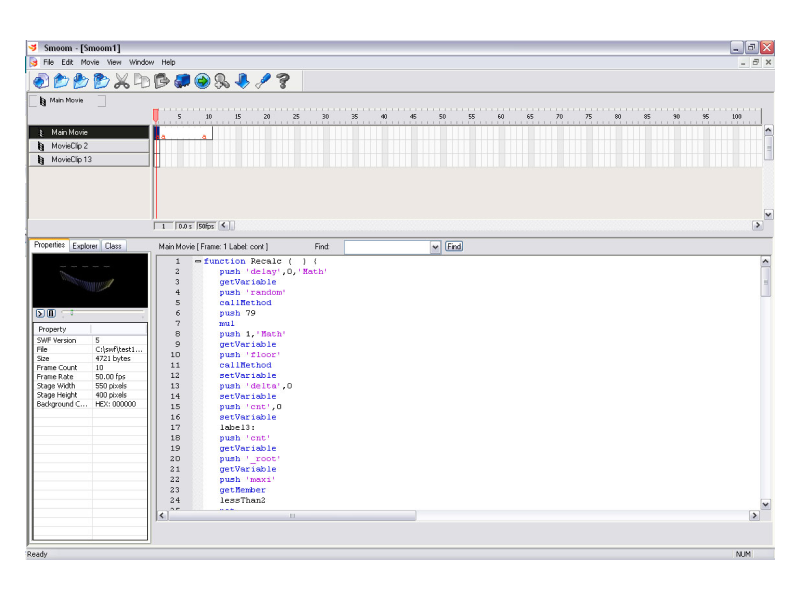Viewport: 800px width, 600px height.
Task: Click the Copy pages icon
Action: coord(142,81)
